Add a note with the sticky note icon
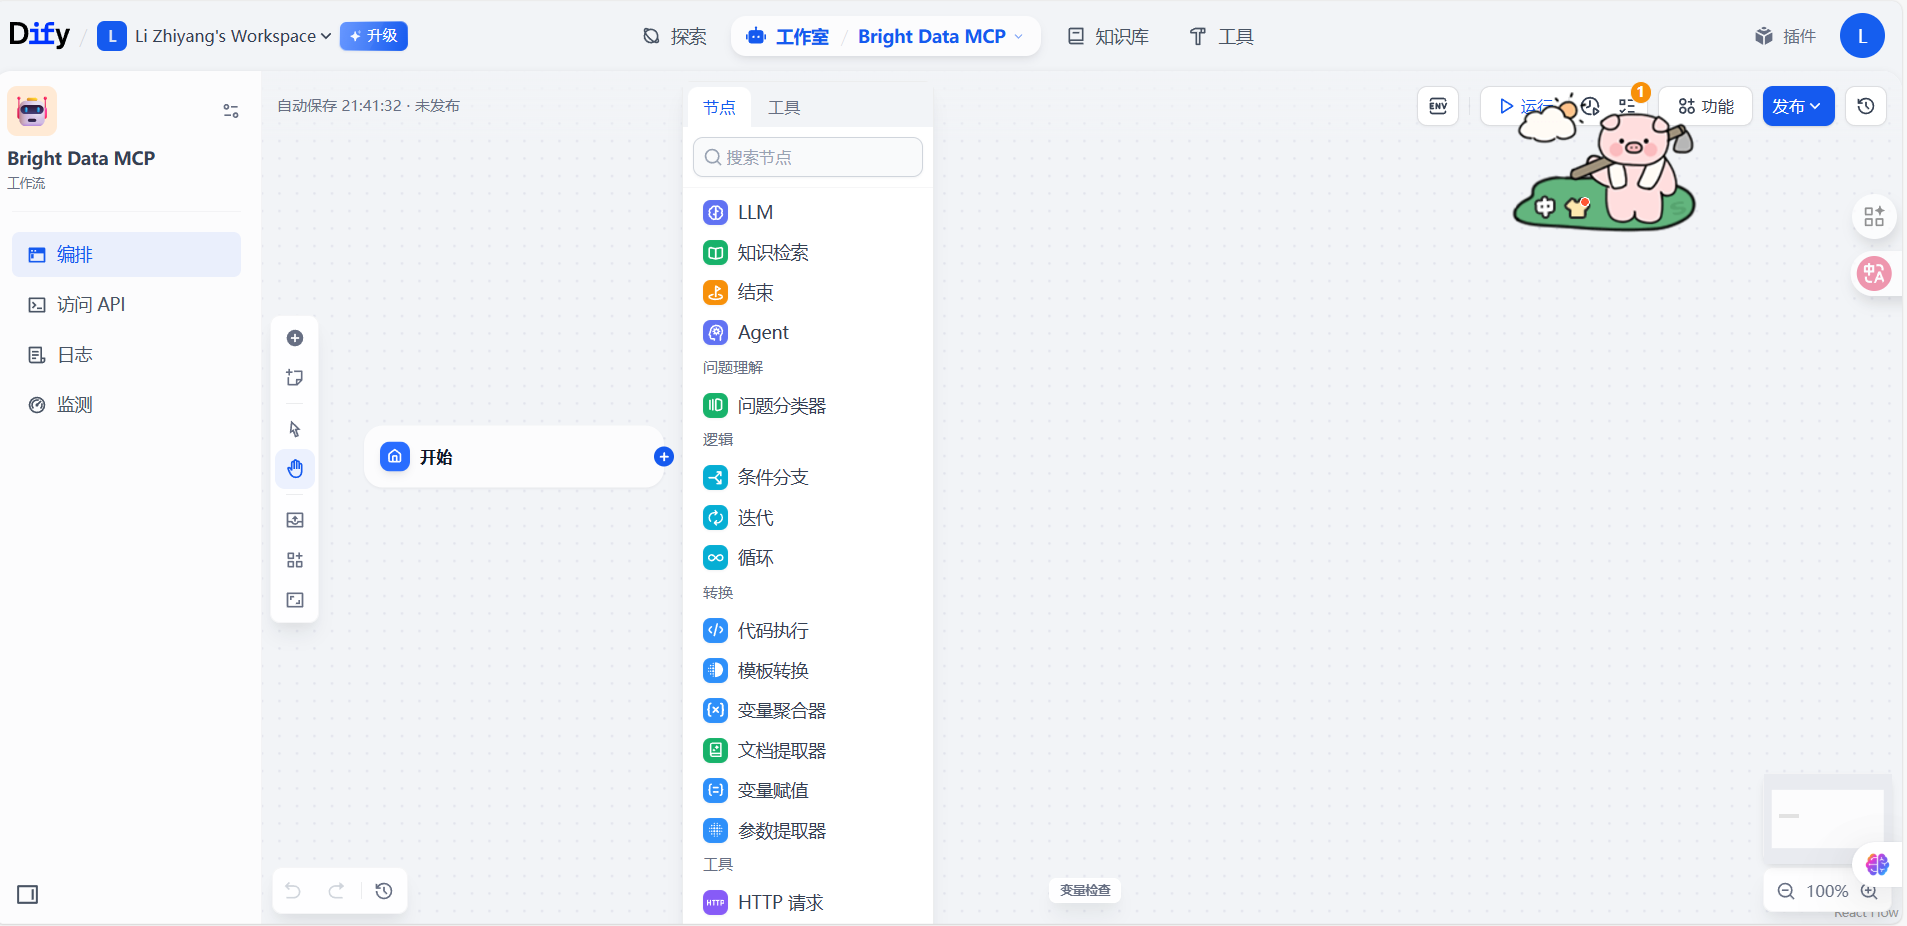Viewport: 1907px width, 926px height. [295, 378]
